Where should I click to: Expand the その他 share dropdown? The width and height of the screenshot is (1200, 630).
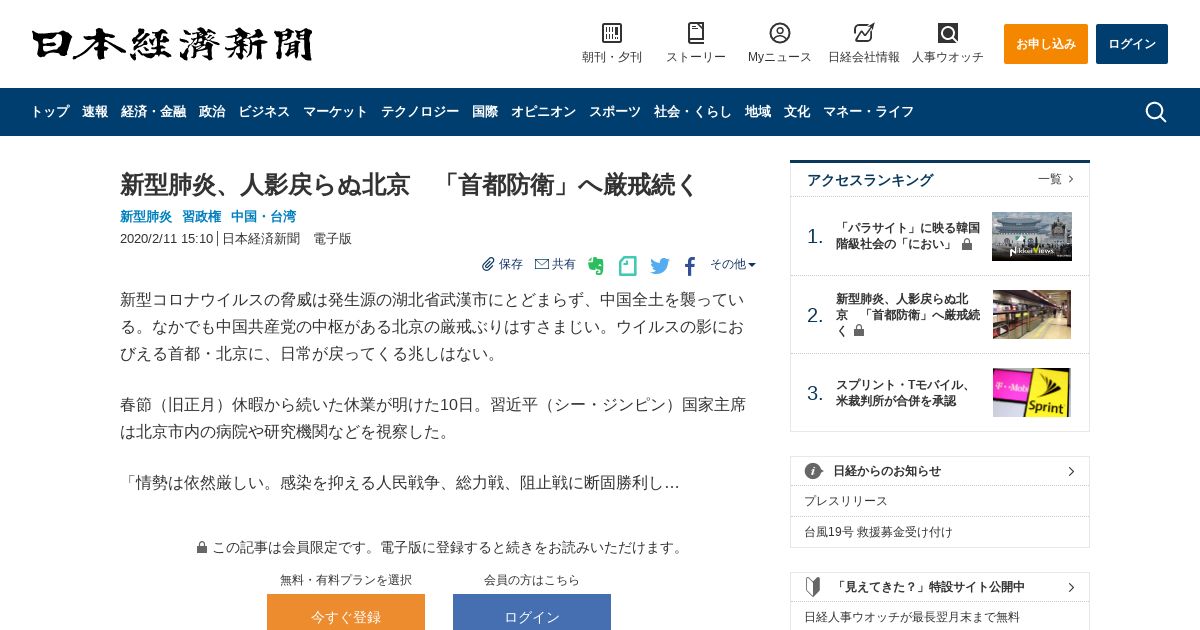(733, 264)
